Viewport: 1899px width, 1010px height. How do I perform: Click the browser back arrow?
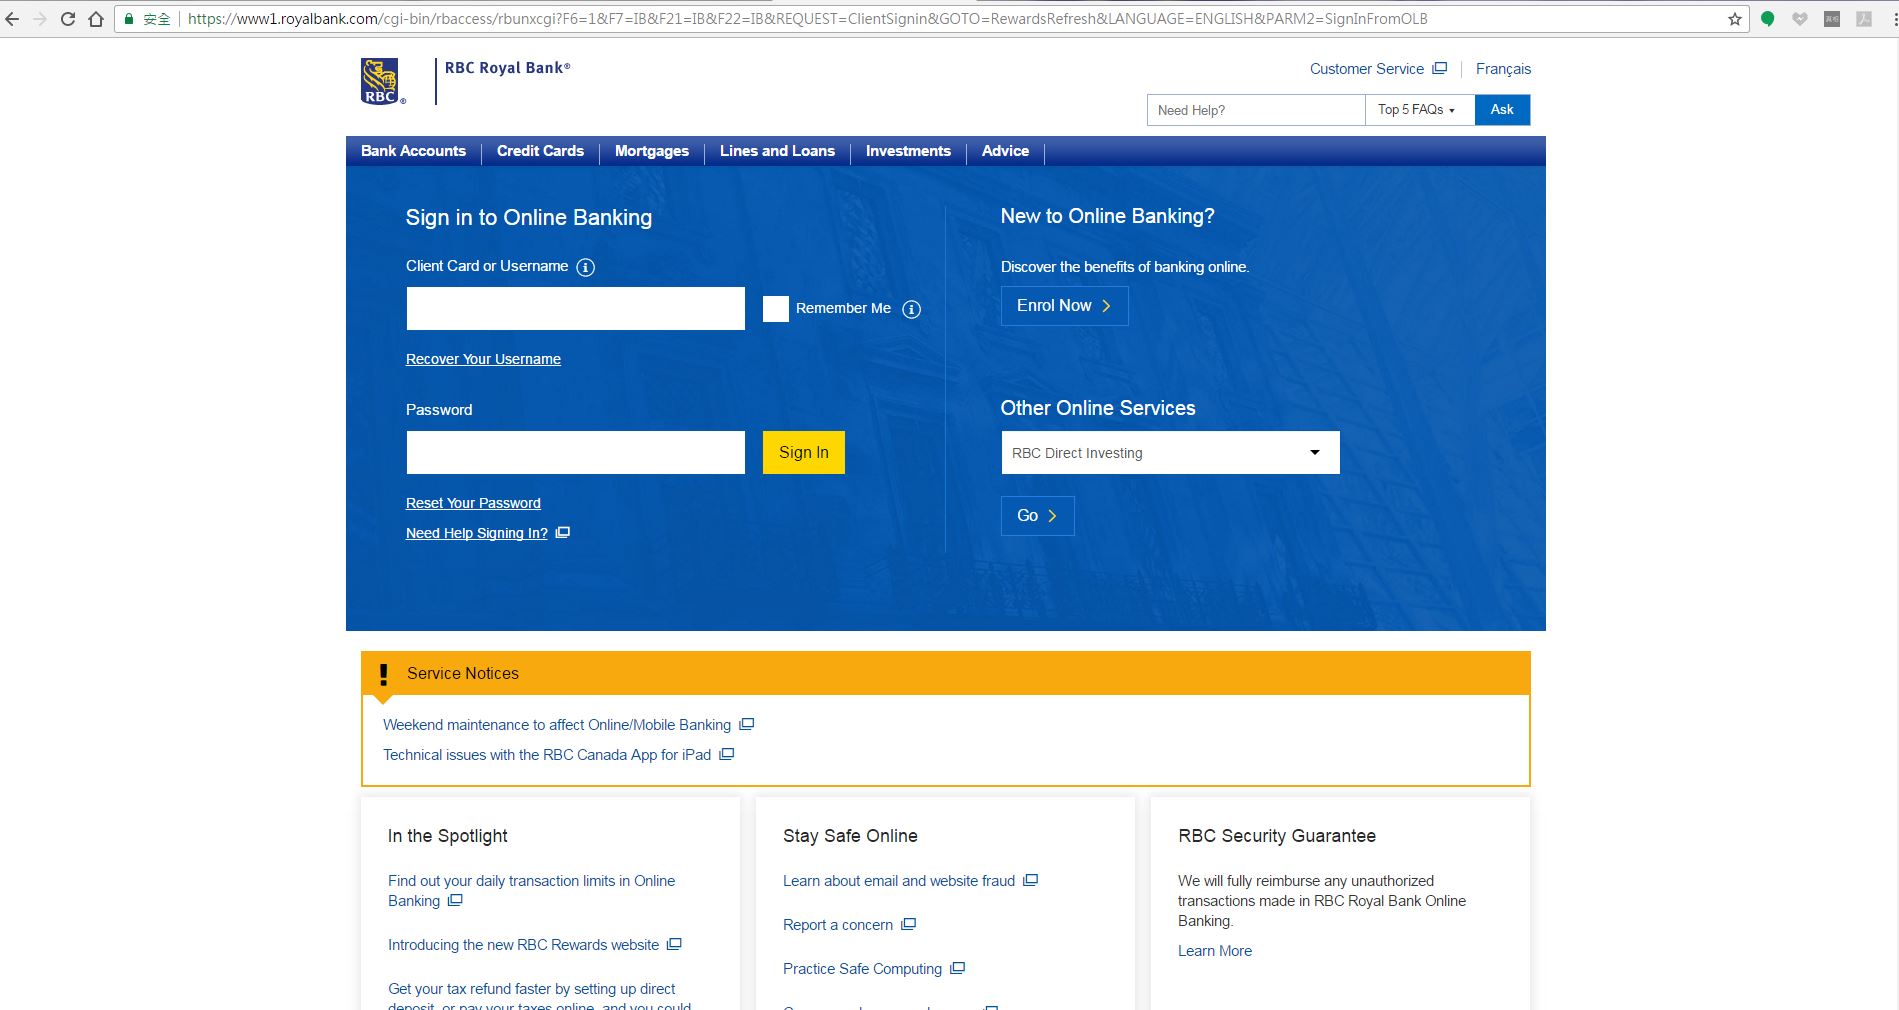[x=13, y=19]
